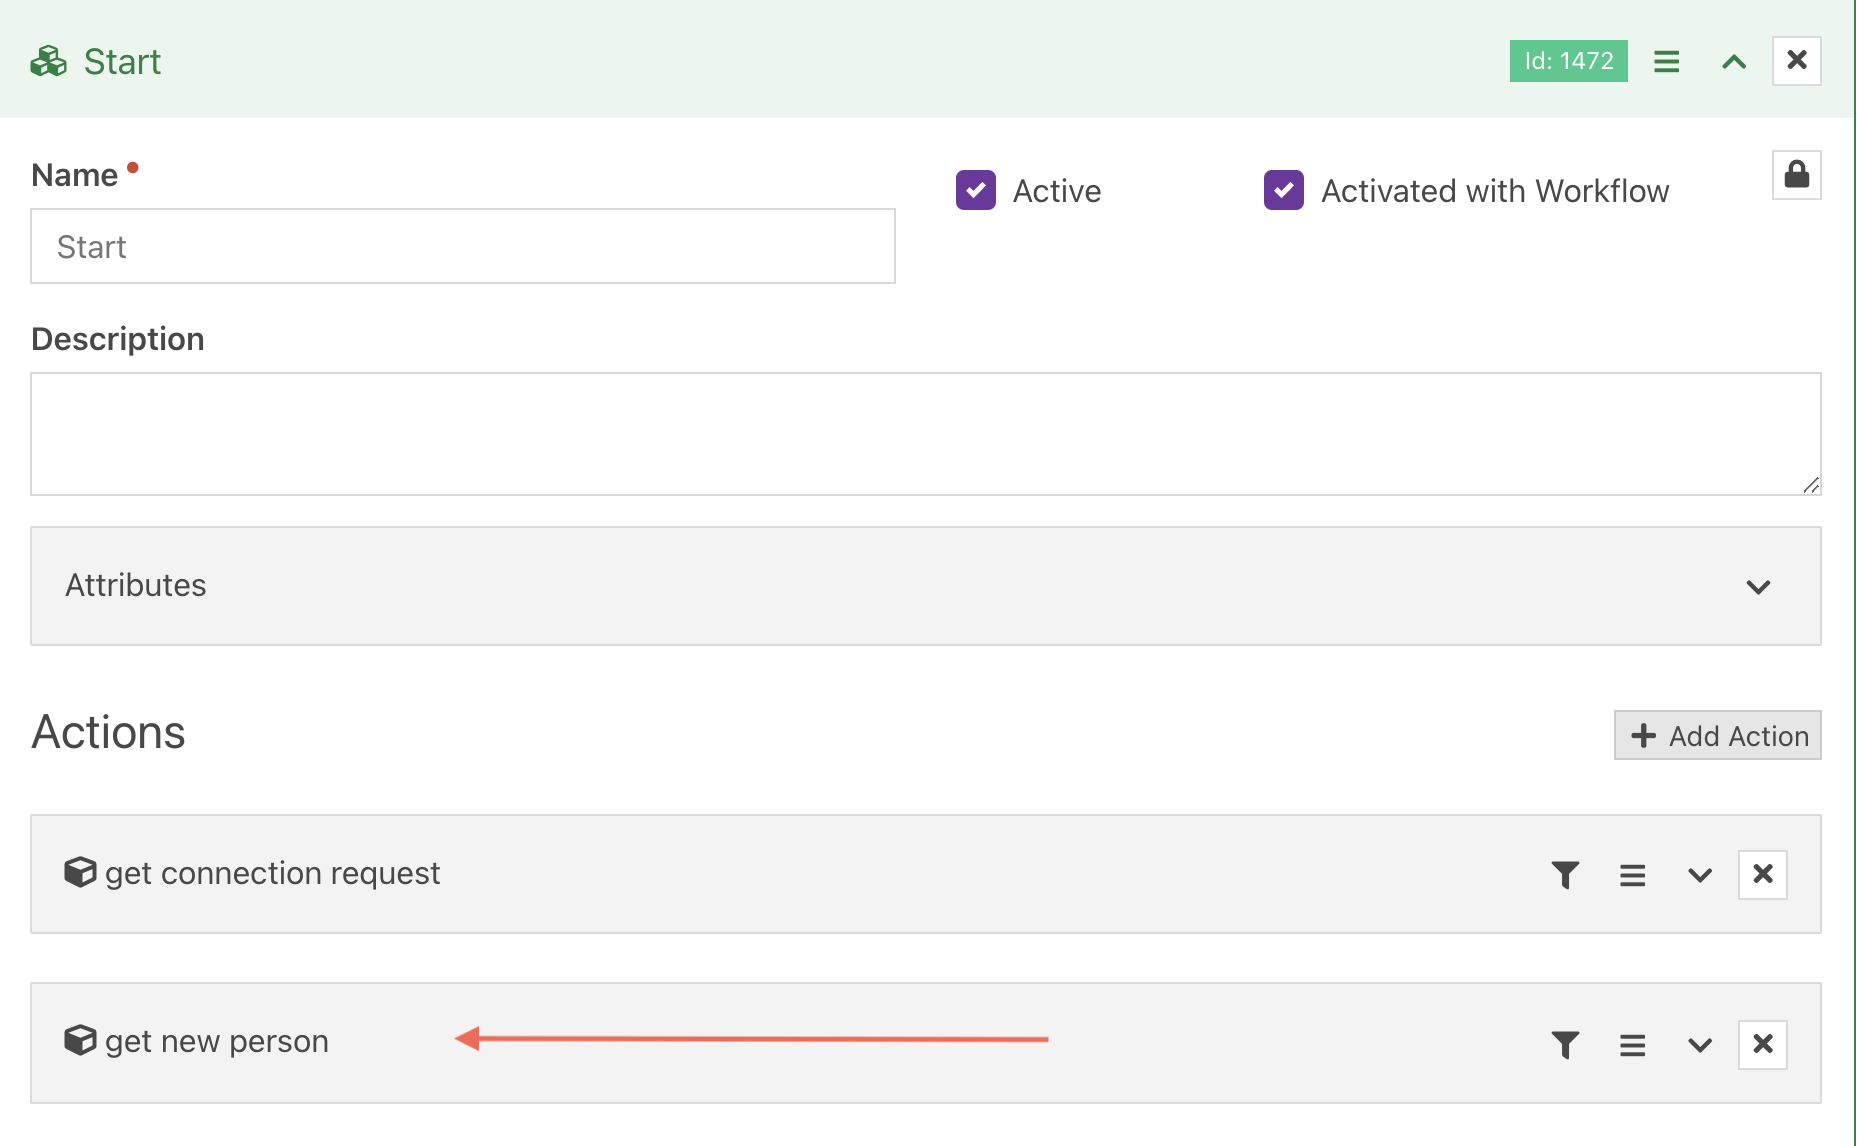Delete the get new person action
This screenshot has height=1146, width=1858.
1763,1045
